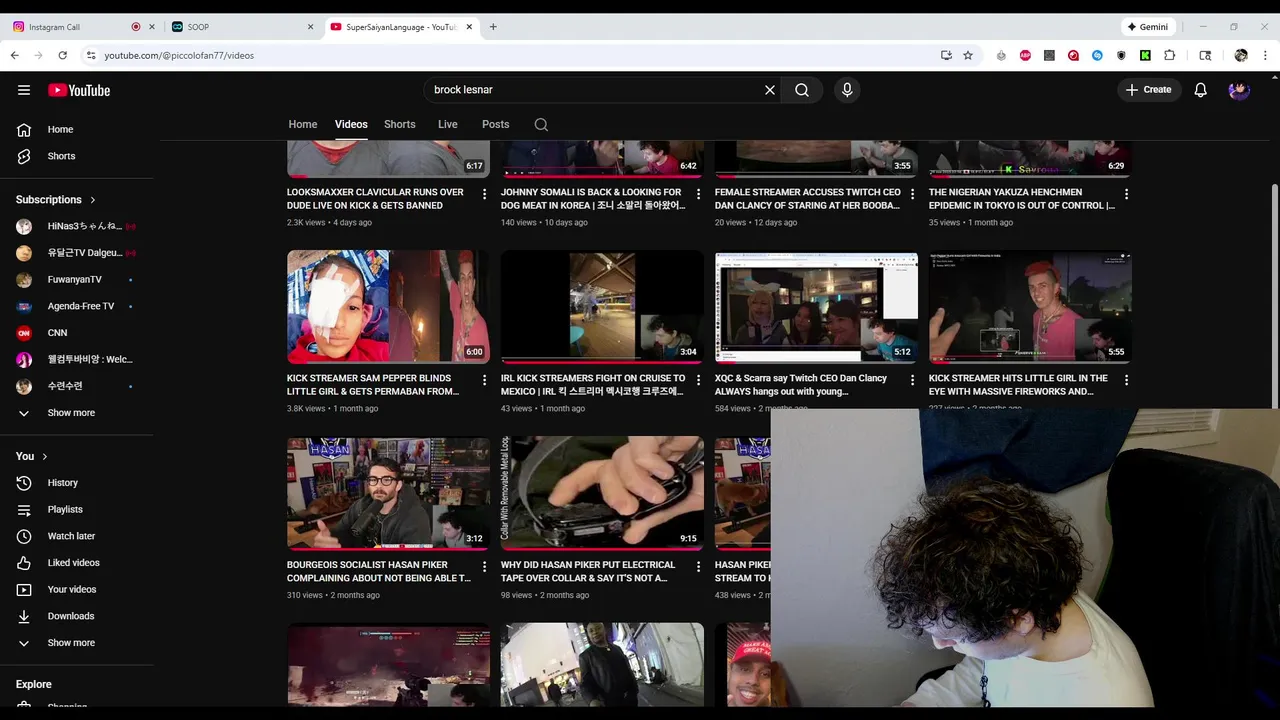Click the address bar URL

[179, 55]
